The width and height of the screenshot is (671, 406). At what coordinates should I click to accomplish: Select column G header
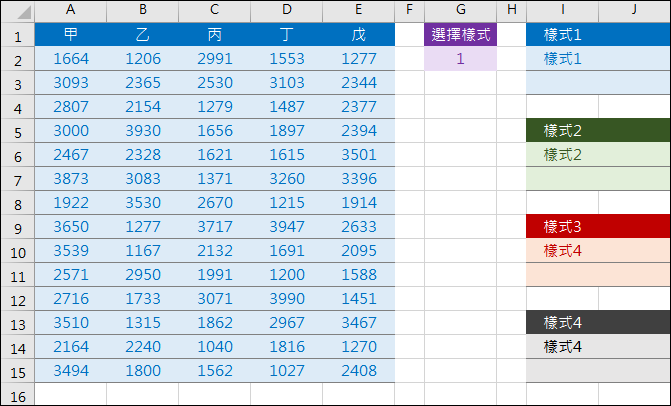click(460, 11)
